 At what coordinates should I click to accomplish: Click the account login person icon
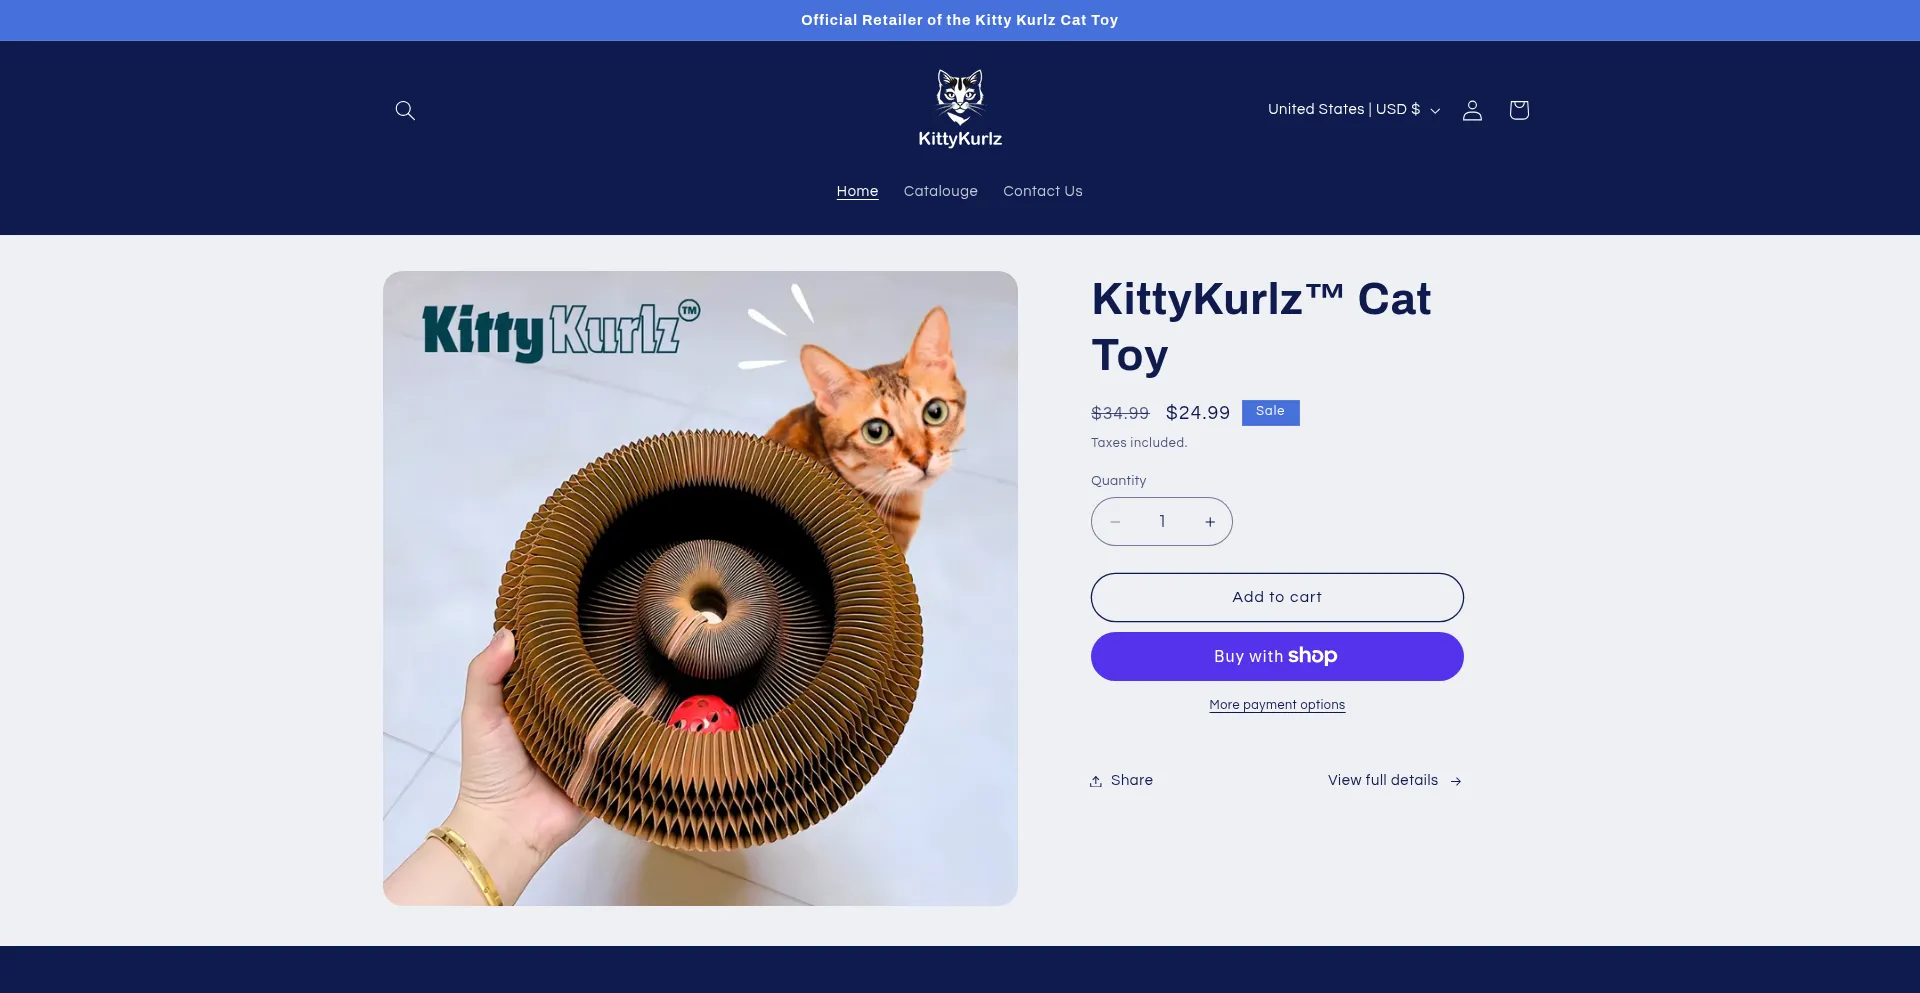tap(1472, 110)
